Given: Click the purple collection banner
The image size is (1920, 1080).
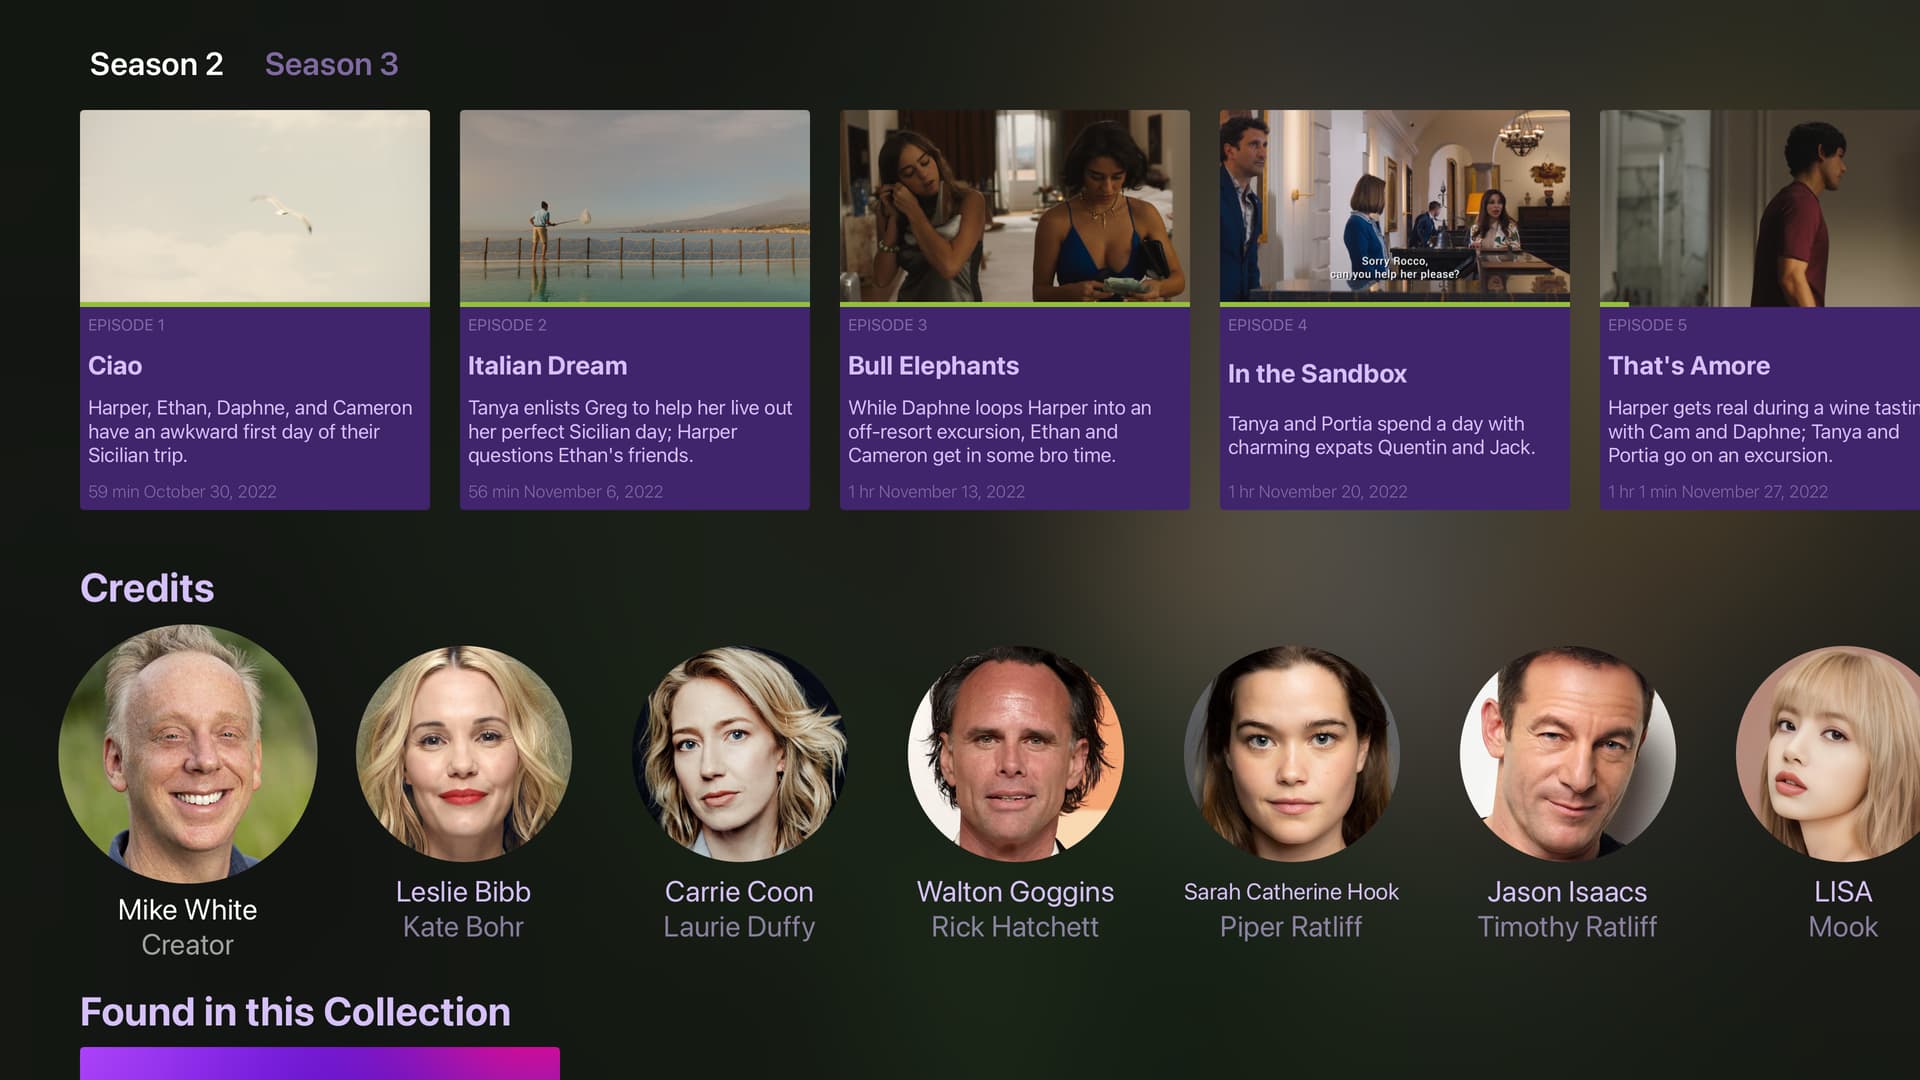Looking at the screenshot, I should [320, 1063].
